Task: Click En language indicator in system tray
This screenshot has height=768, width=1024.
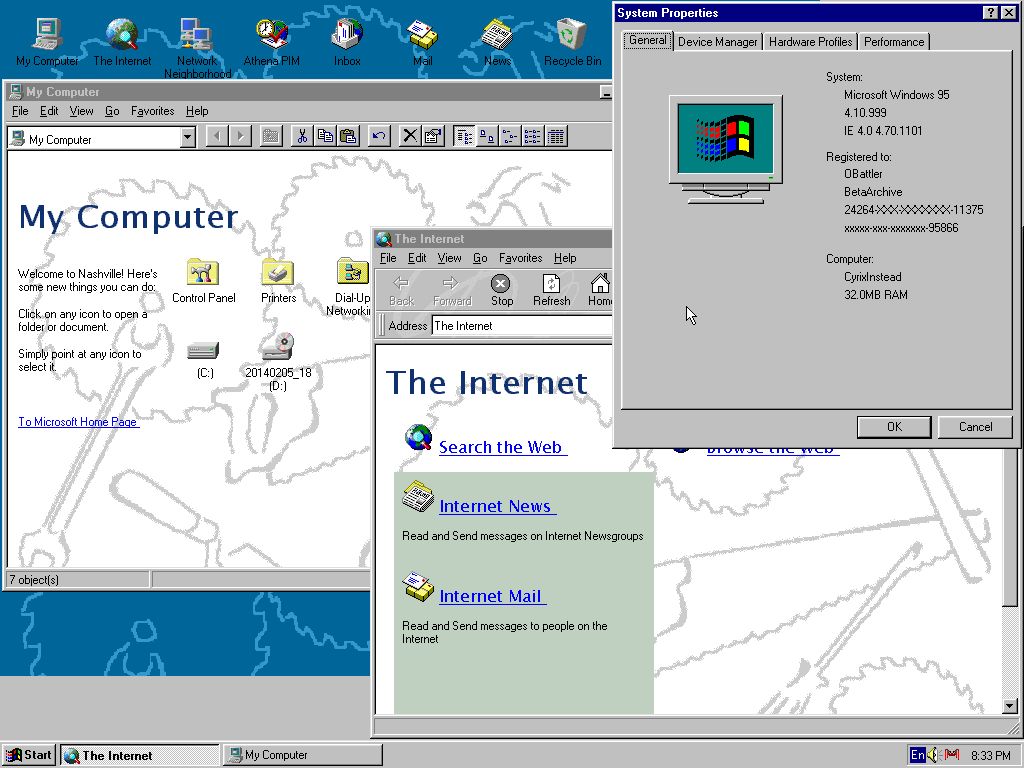Action: (x=917, y=755)
